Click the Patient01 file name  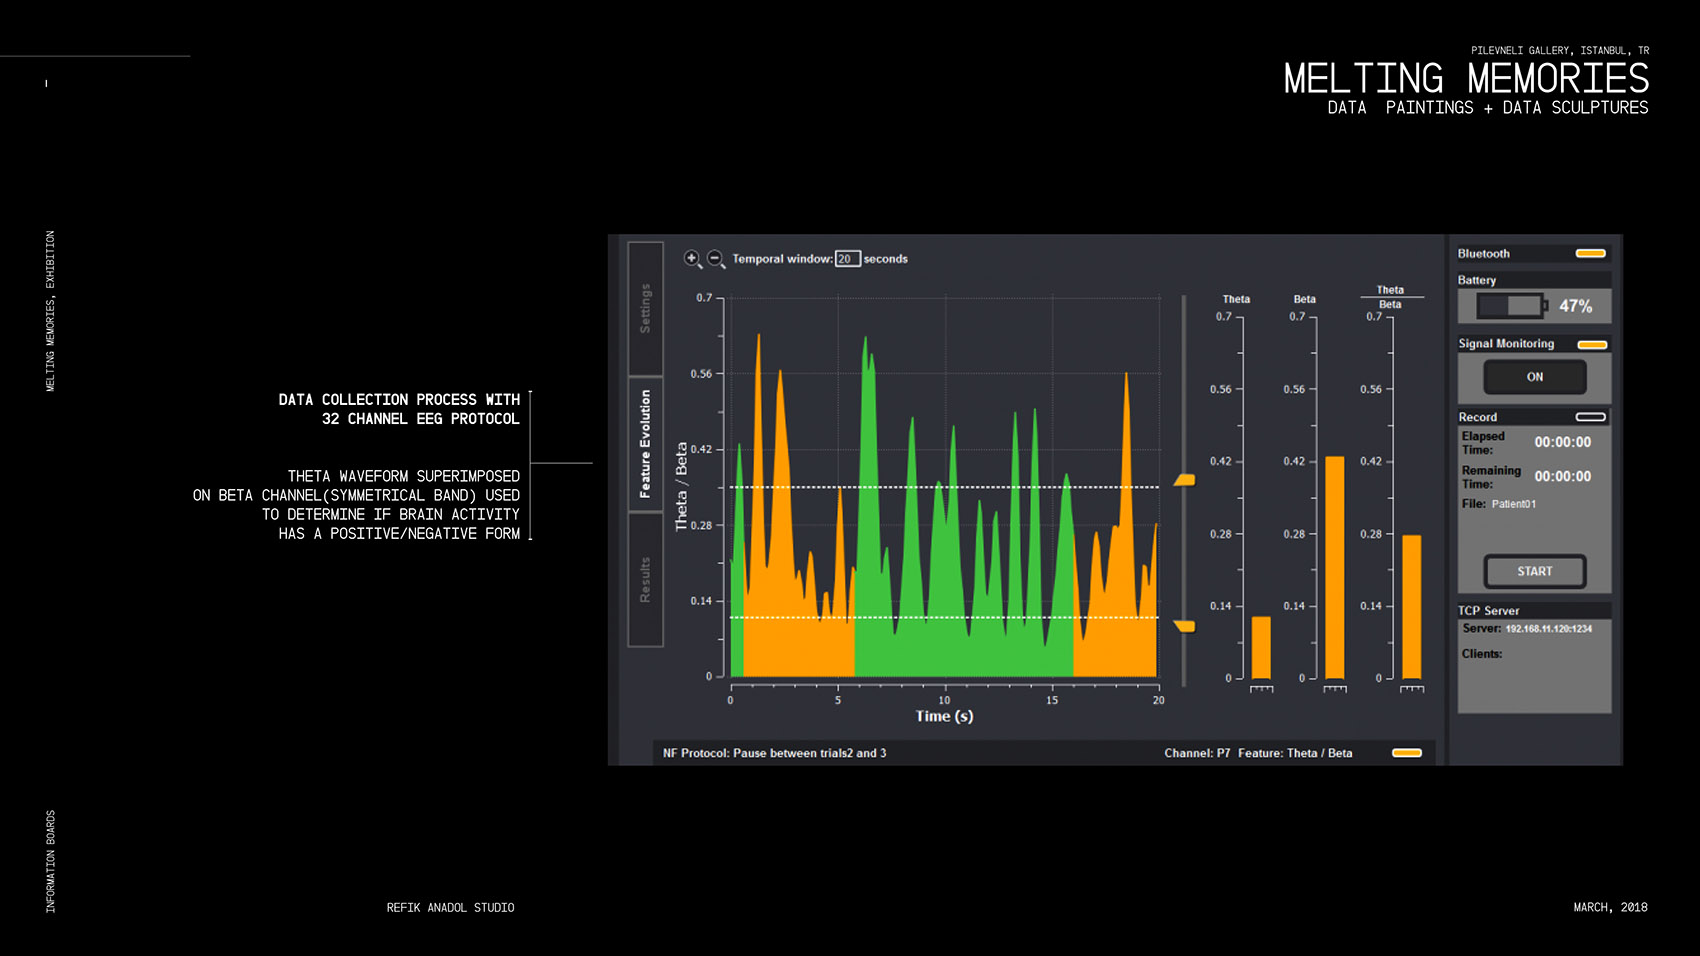pos(1513,504)
